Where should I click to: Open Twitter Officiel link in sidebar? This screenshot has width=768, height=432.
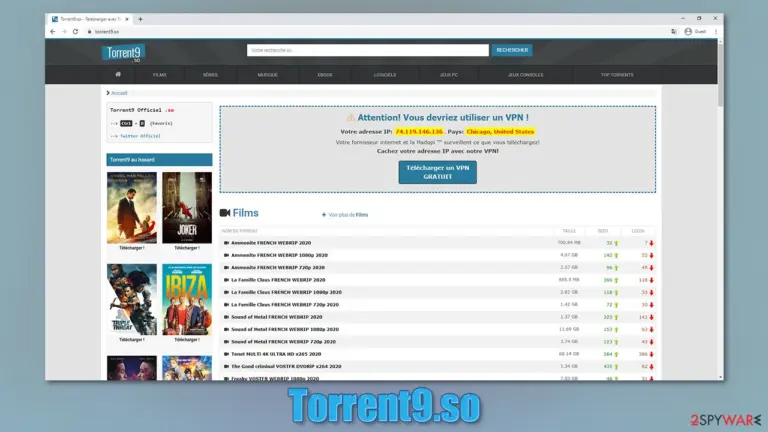140,136
